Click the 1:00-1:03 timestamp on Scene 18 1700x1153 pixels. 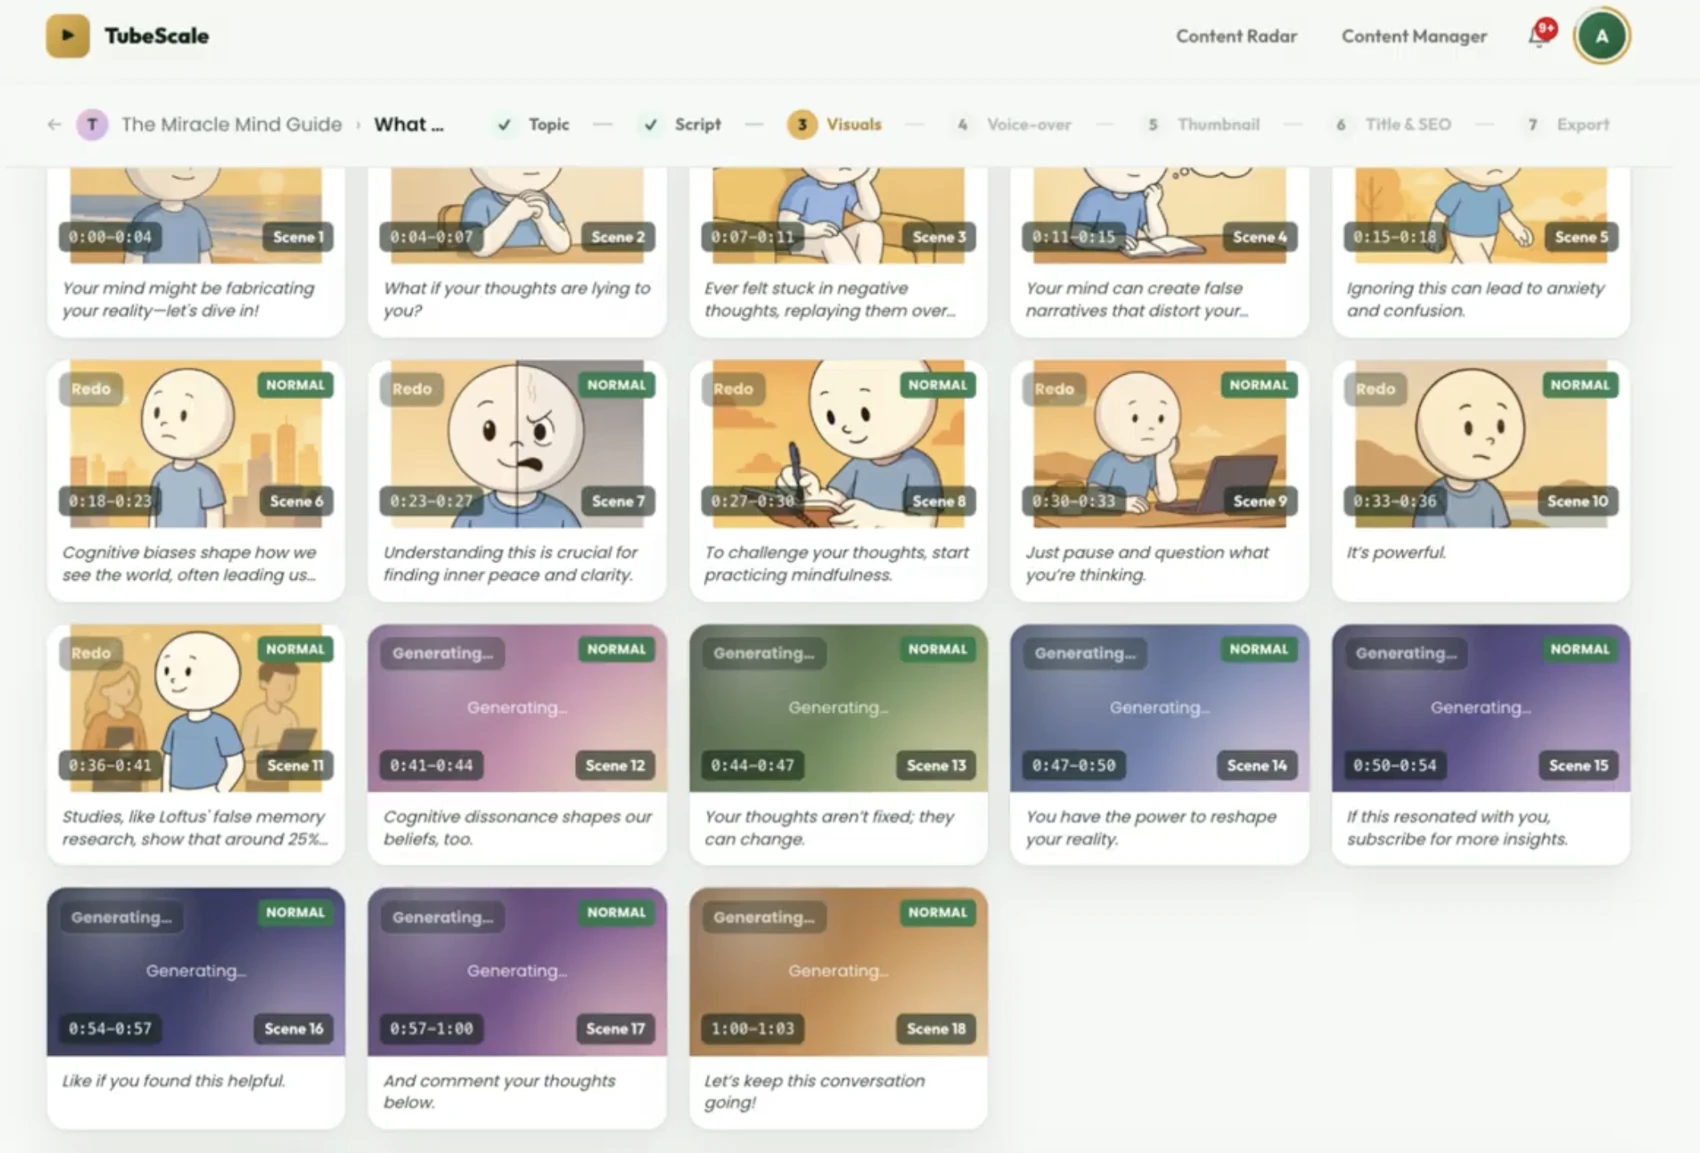pyautogui.click(x=752, y=1028)
